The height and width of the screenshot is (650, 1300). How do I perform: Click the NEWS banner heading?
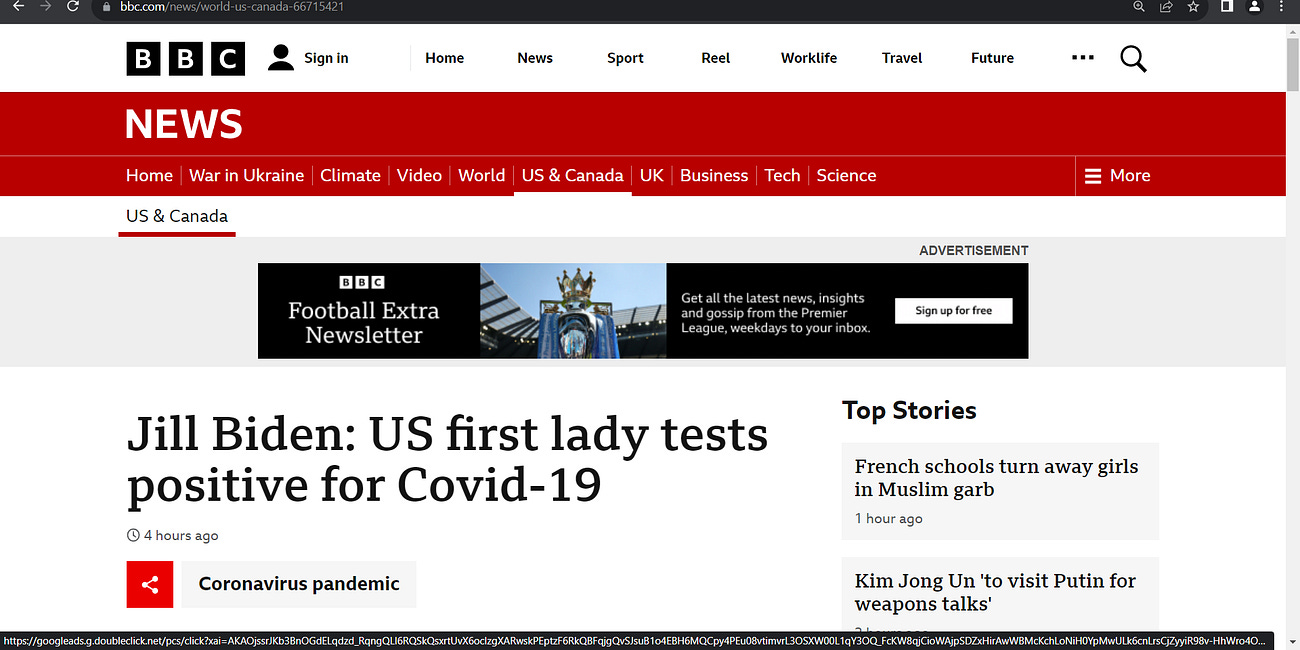(x=184, y=124)
